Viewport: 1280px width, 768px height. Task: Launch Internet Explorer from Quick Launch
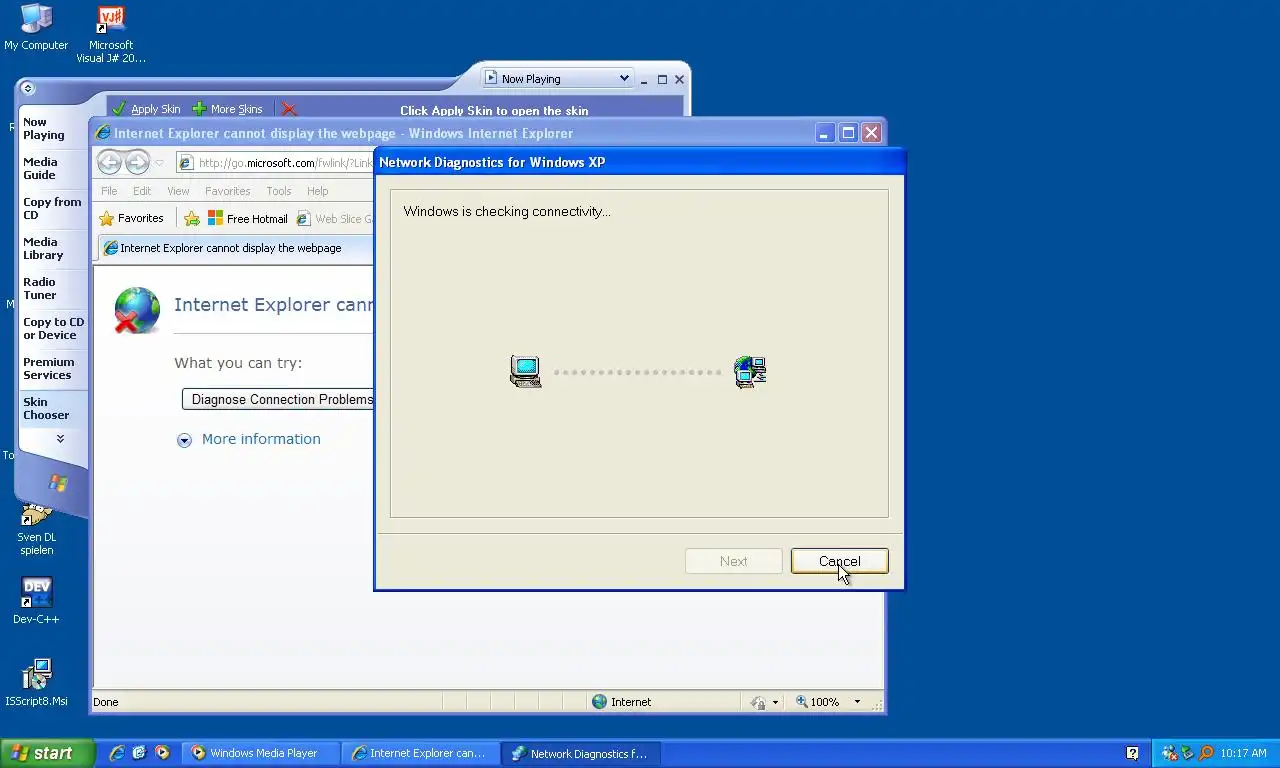117,753
